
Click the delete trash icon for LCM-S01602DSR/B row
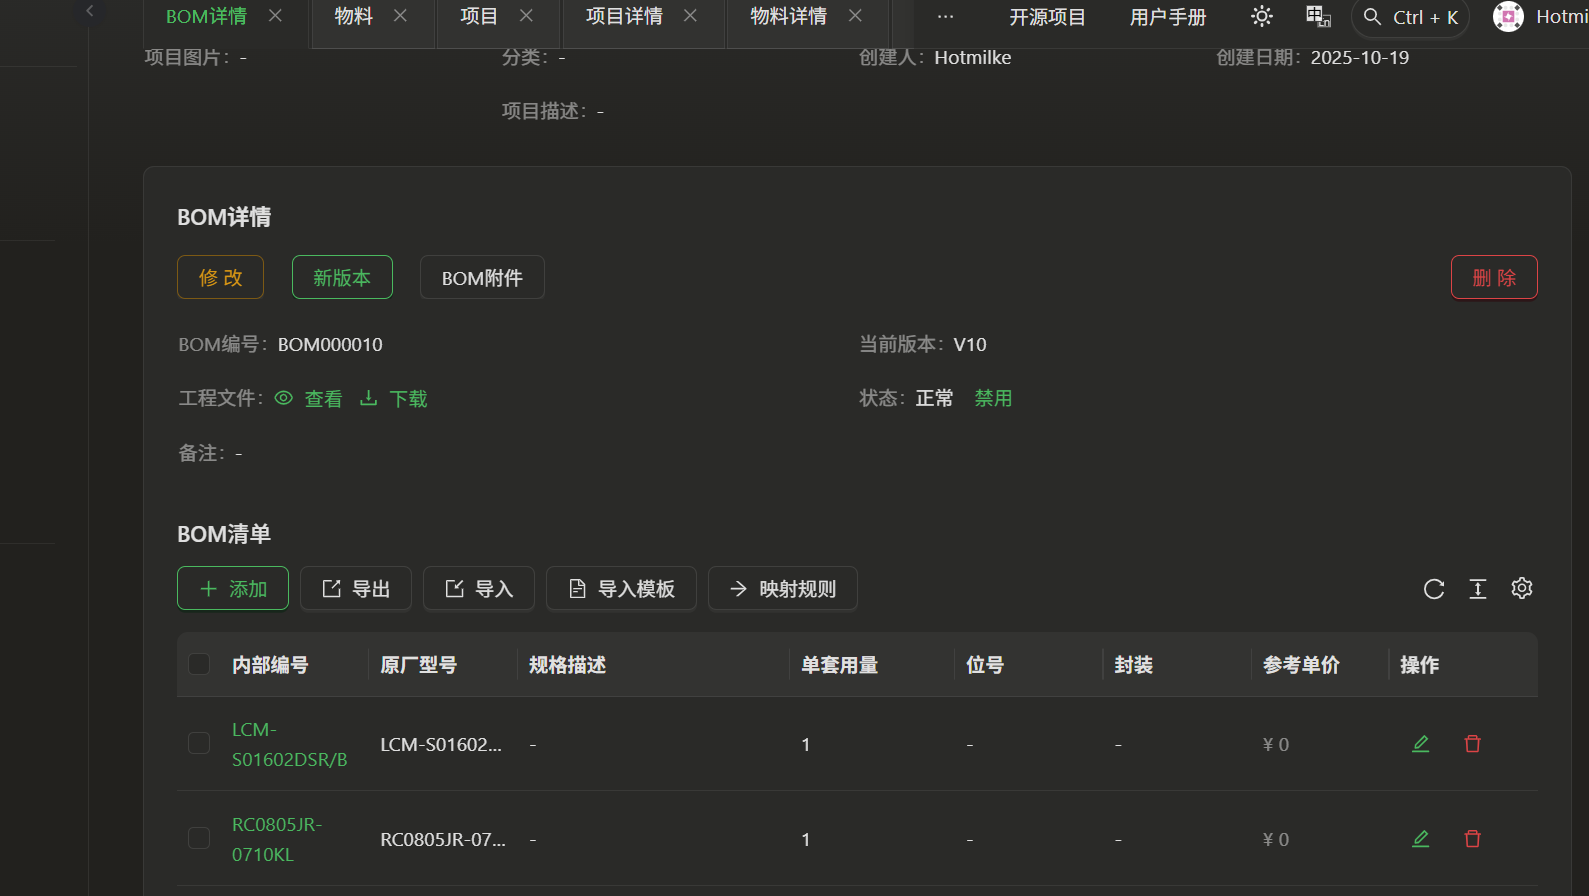click(x=1472, y=744)
